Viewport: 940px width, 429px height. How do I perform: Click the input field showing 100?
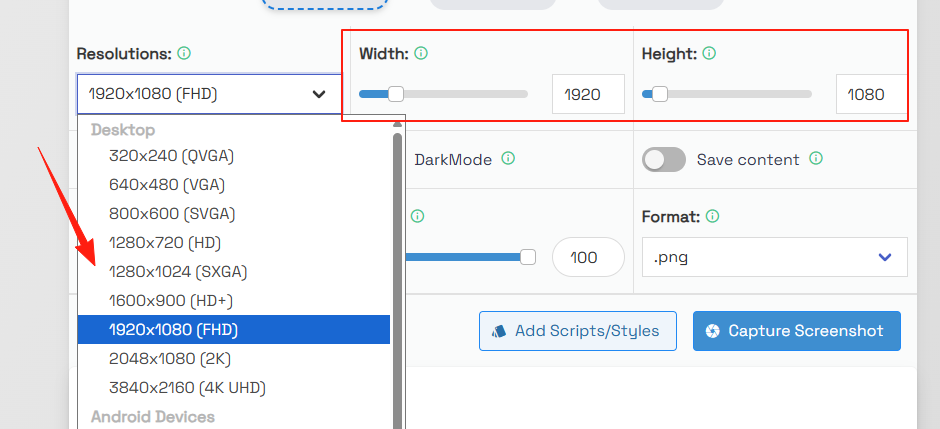[588, 257]
